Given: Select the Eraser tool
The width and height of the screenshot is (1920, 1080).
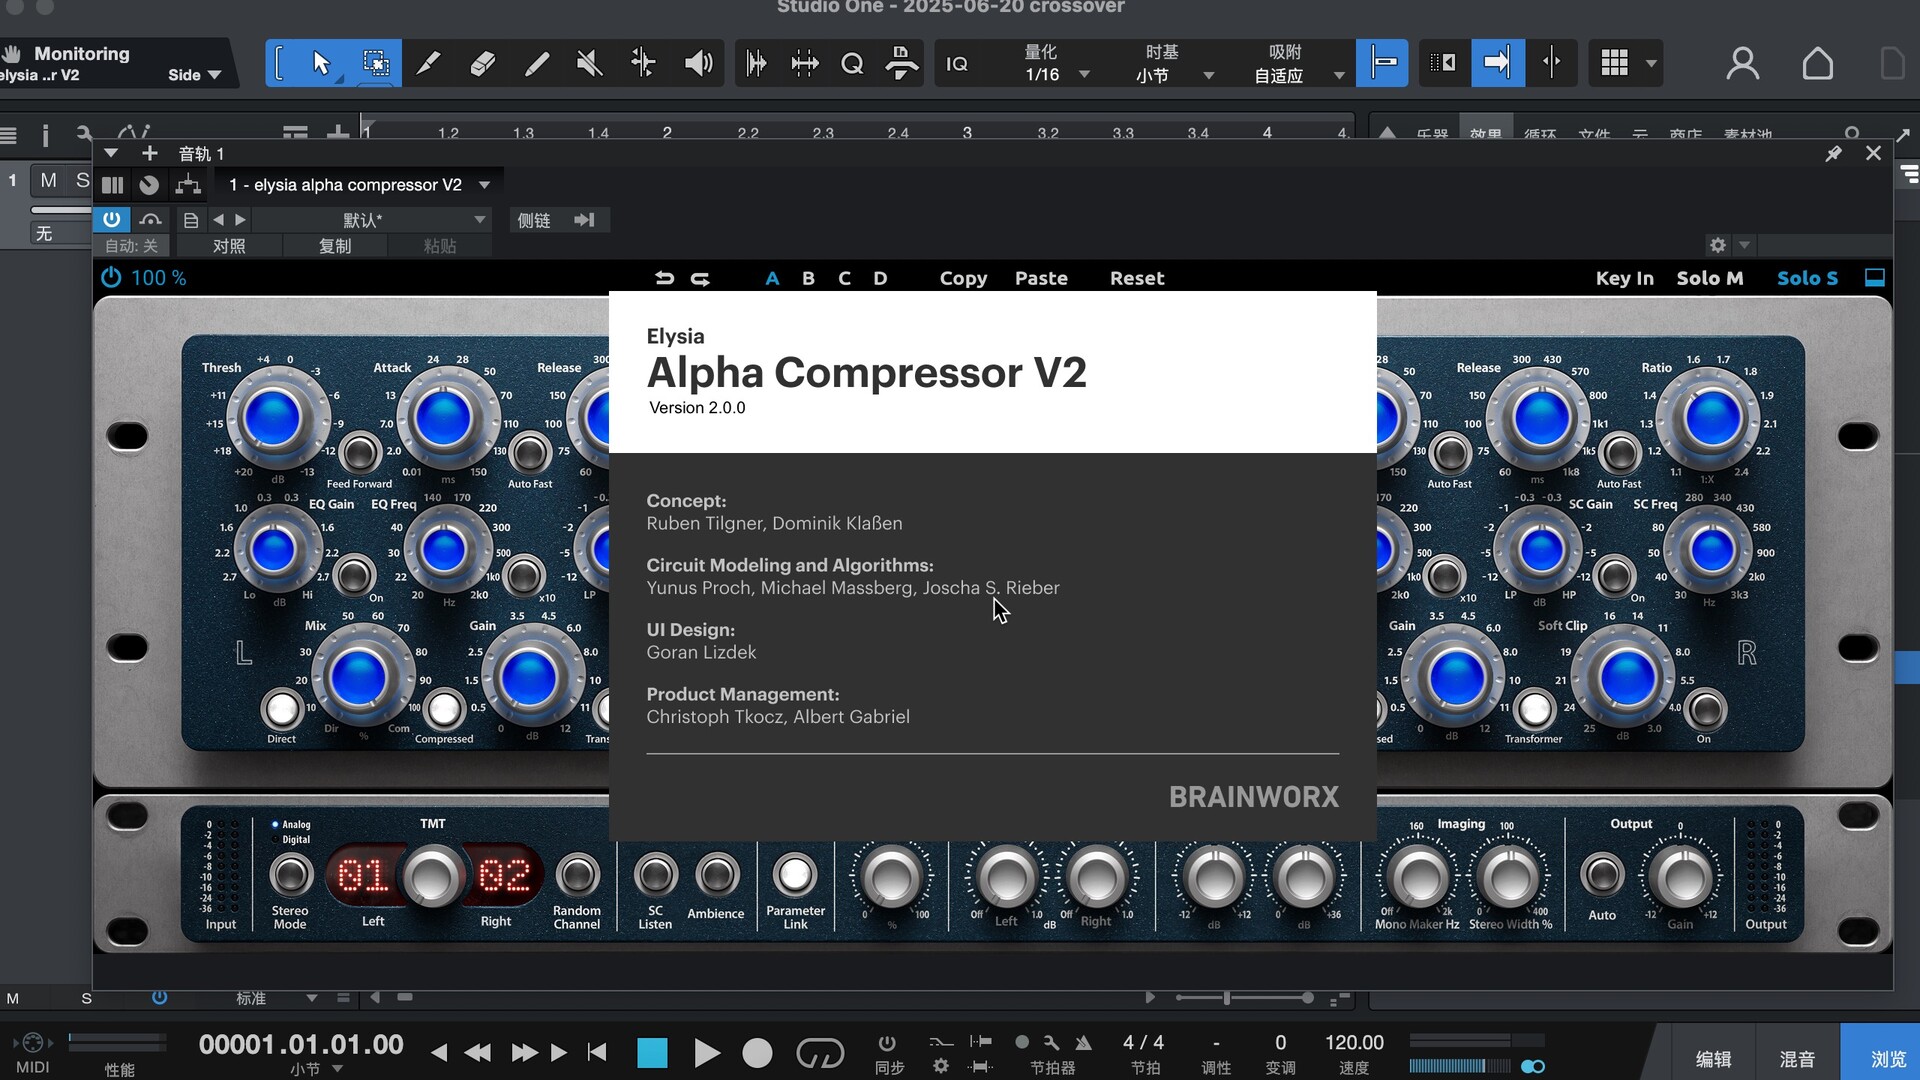Looking at the screenshot, I should [x=482, y=63].
